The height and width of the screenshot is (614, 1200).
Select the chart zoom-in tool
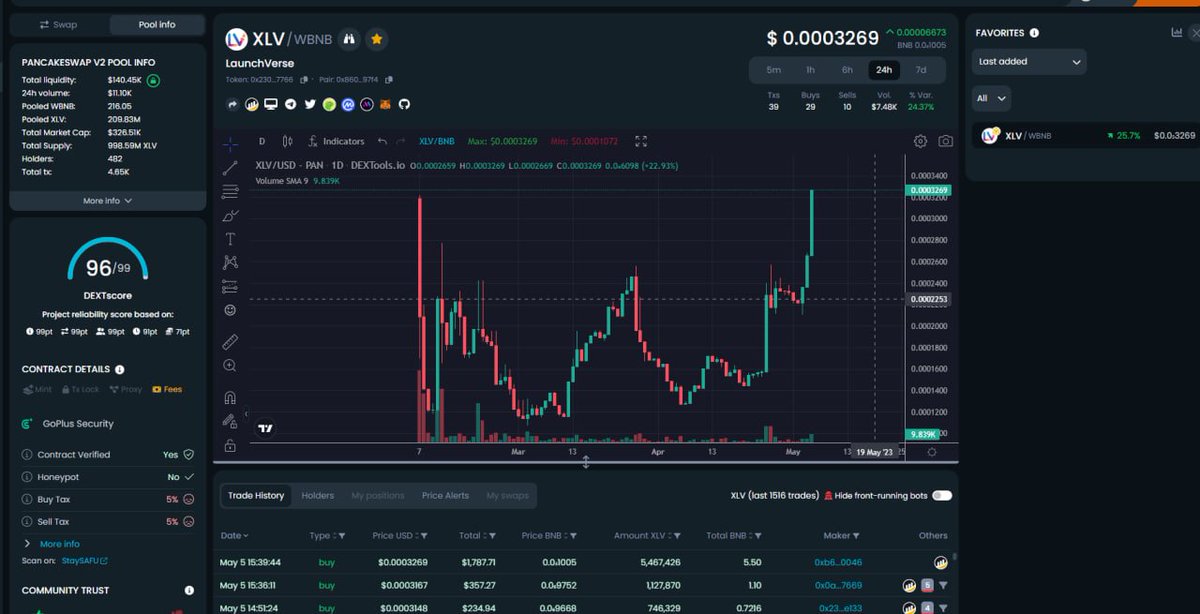click(x=230, y=366)
